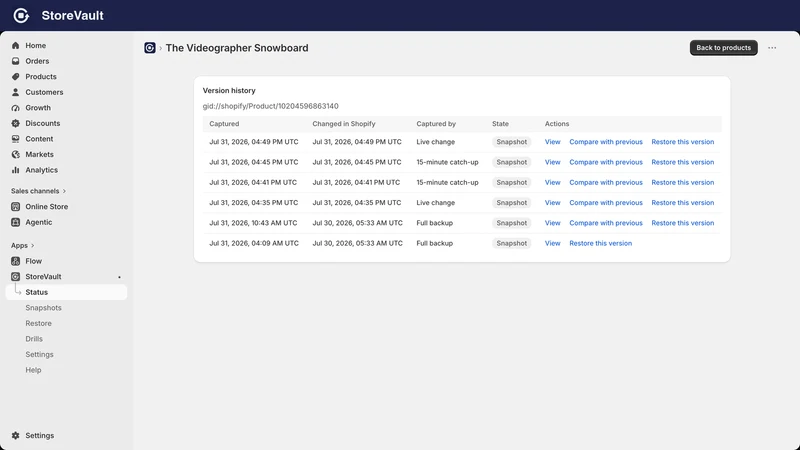
Task: Restore the 04:35 PM version
Action: click(x=683, y=203)
